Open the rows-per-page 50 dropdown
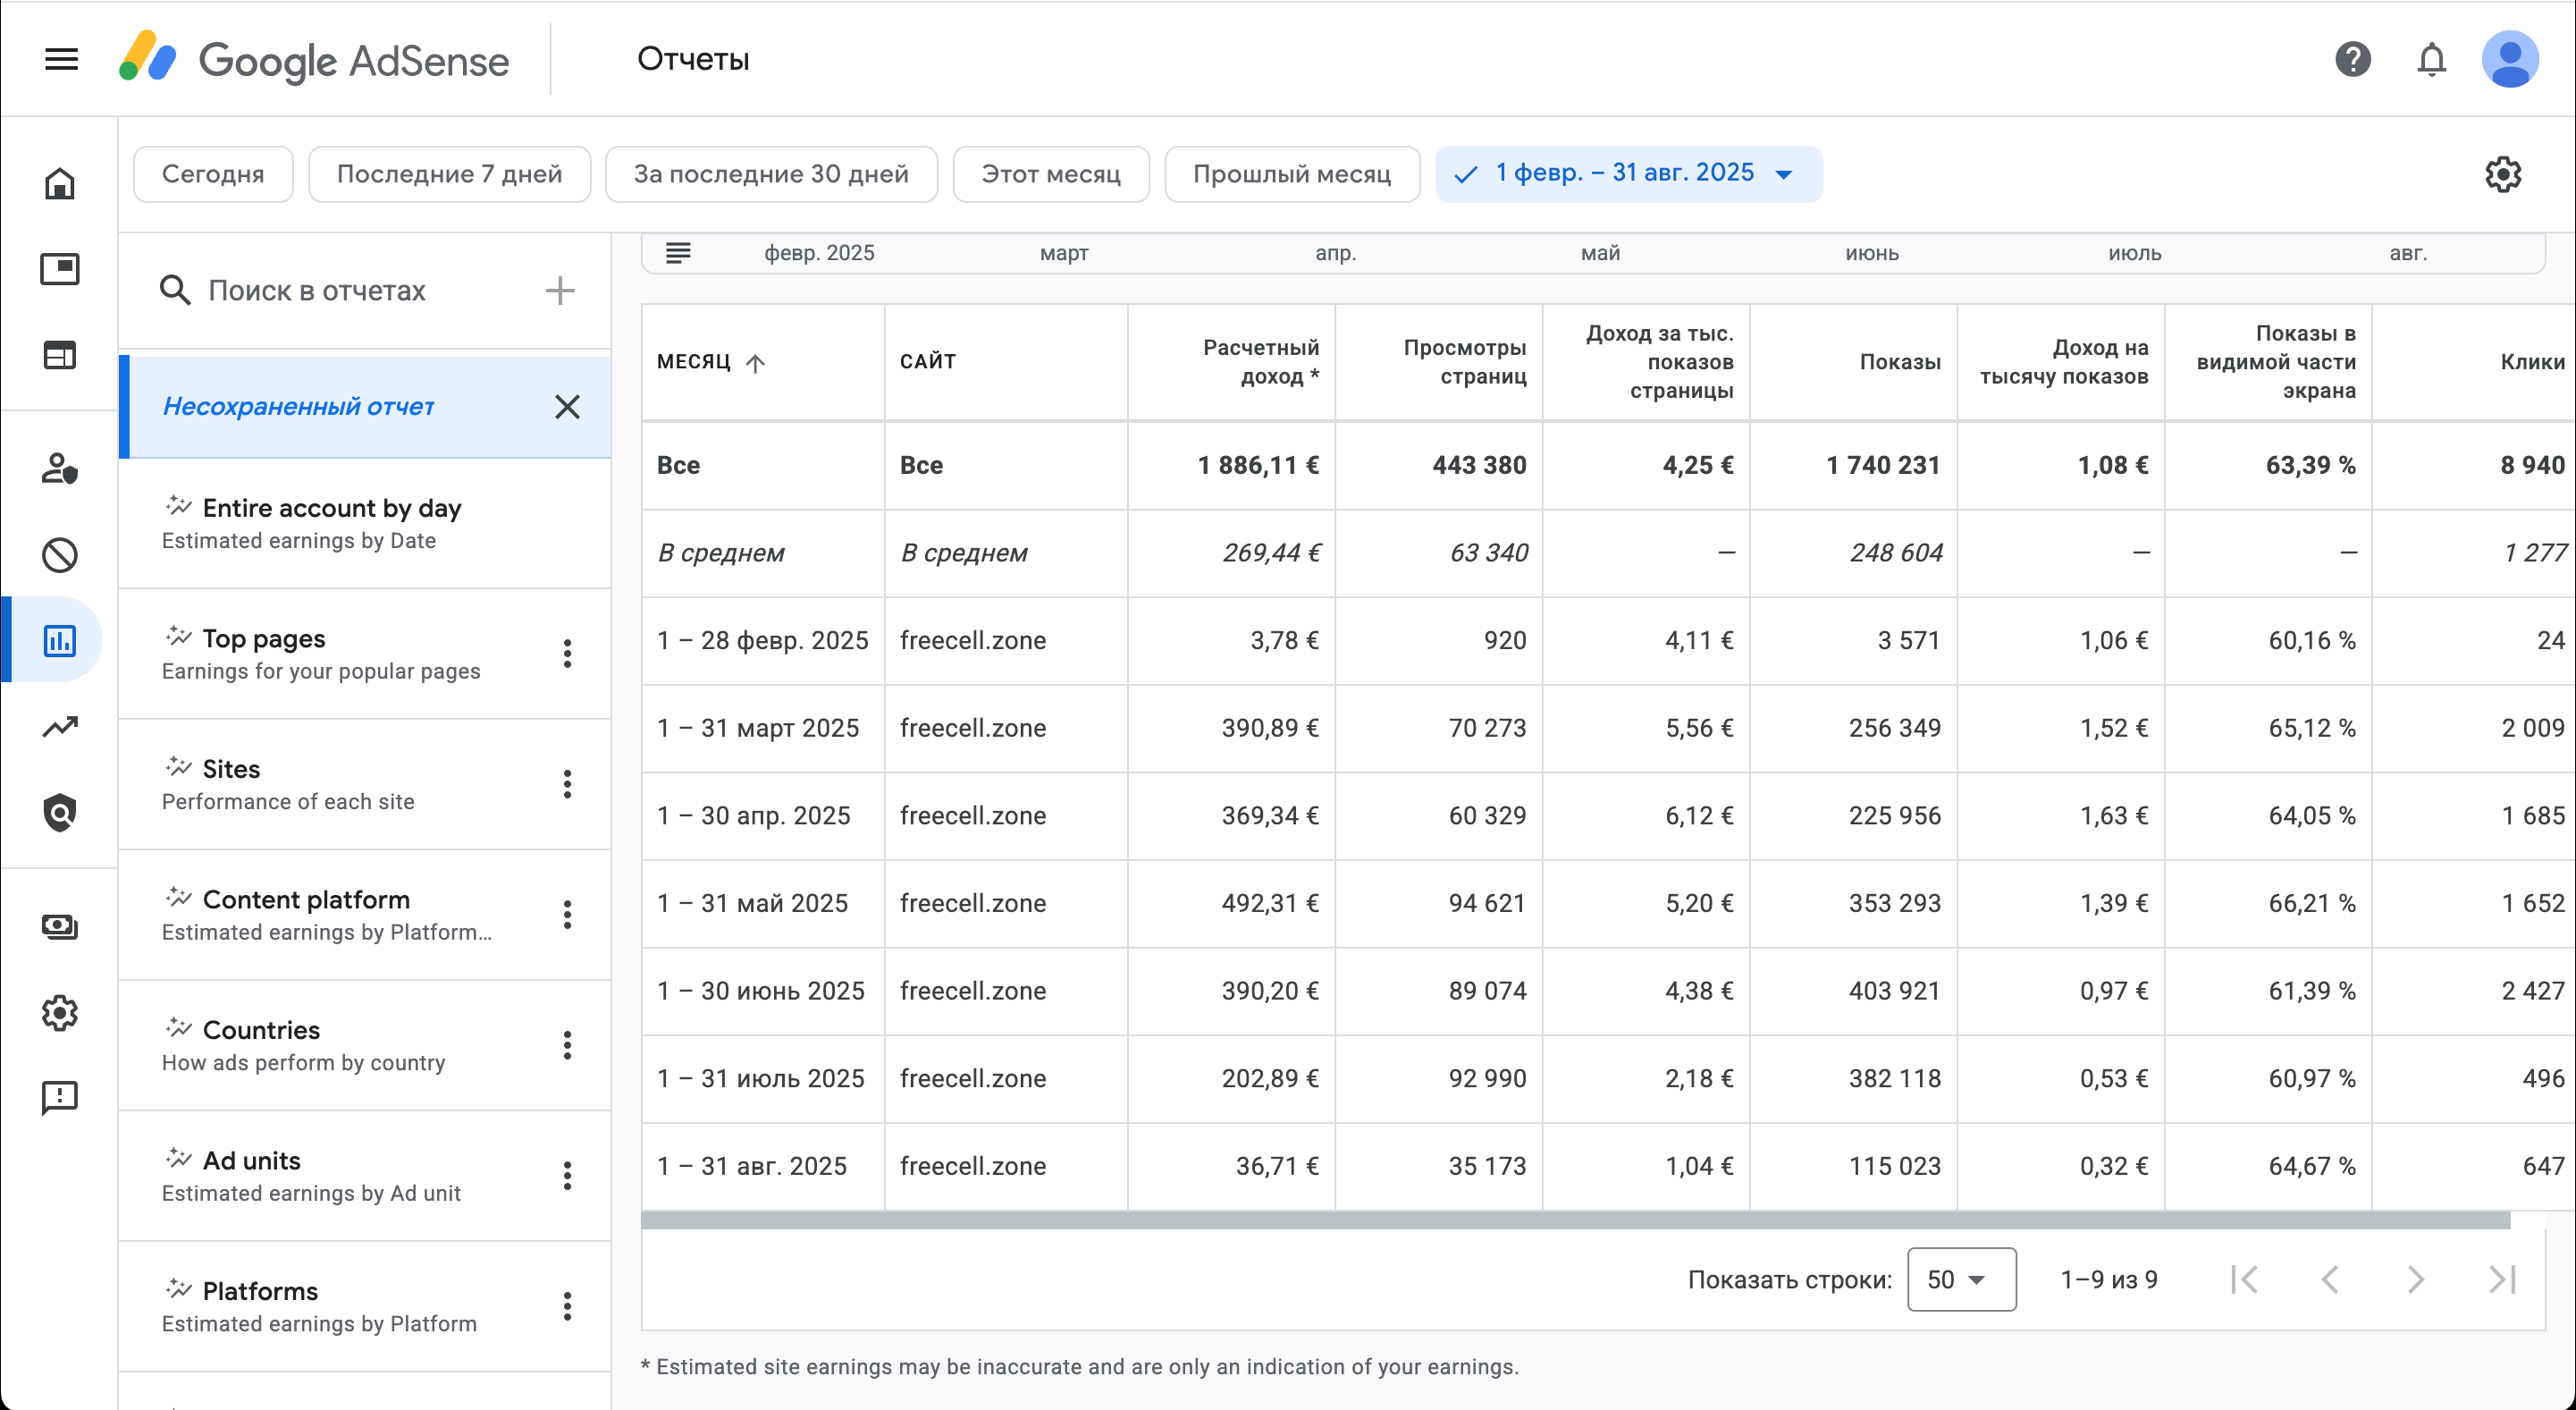The image size is (2576, 1410). [1960, 1279]
